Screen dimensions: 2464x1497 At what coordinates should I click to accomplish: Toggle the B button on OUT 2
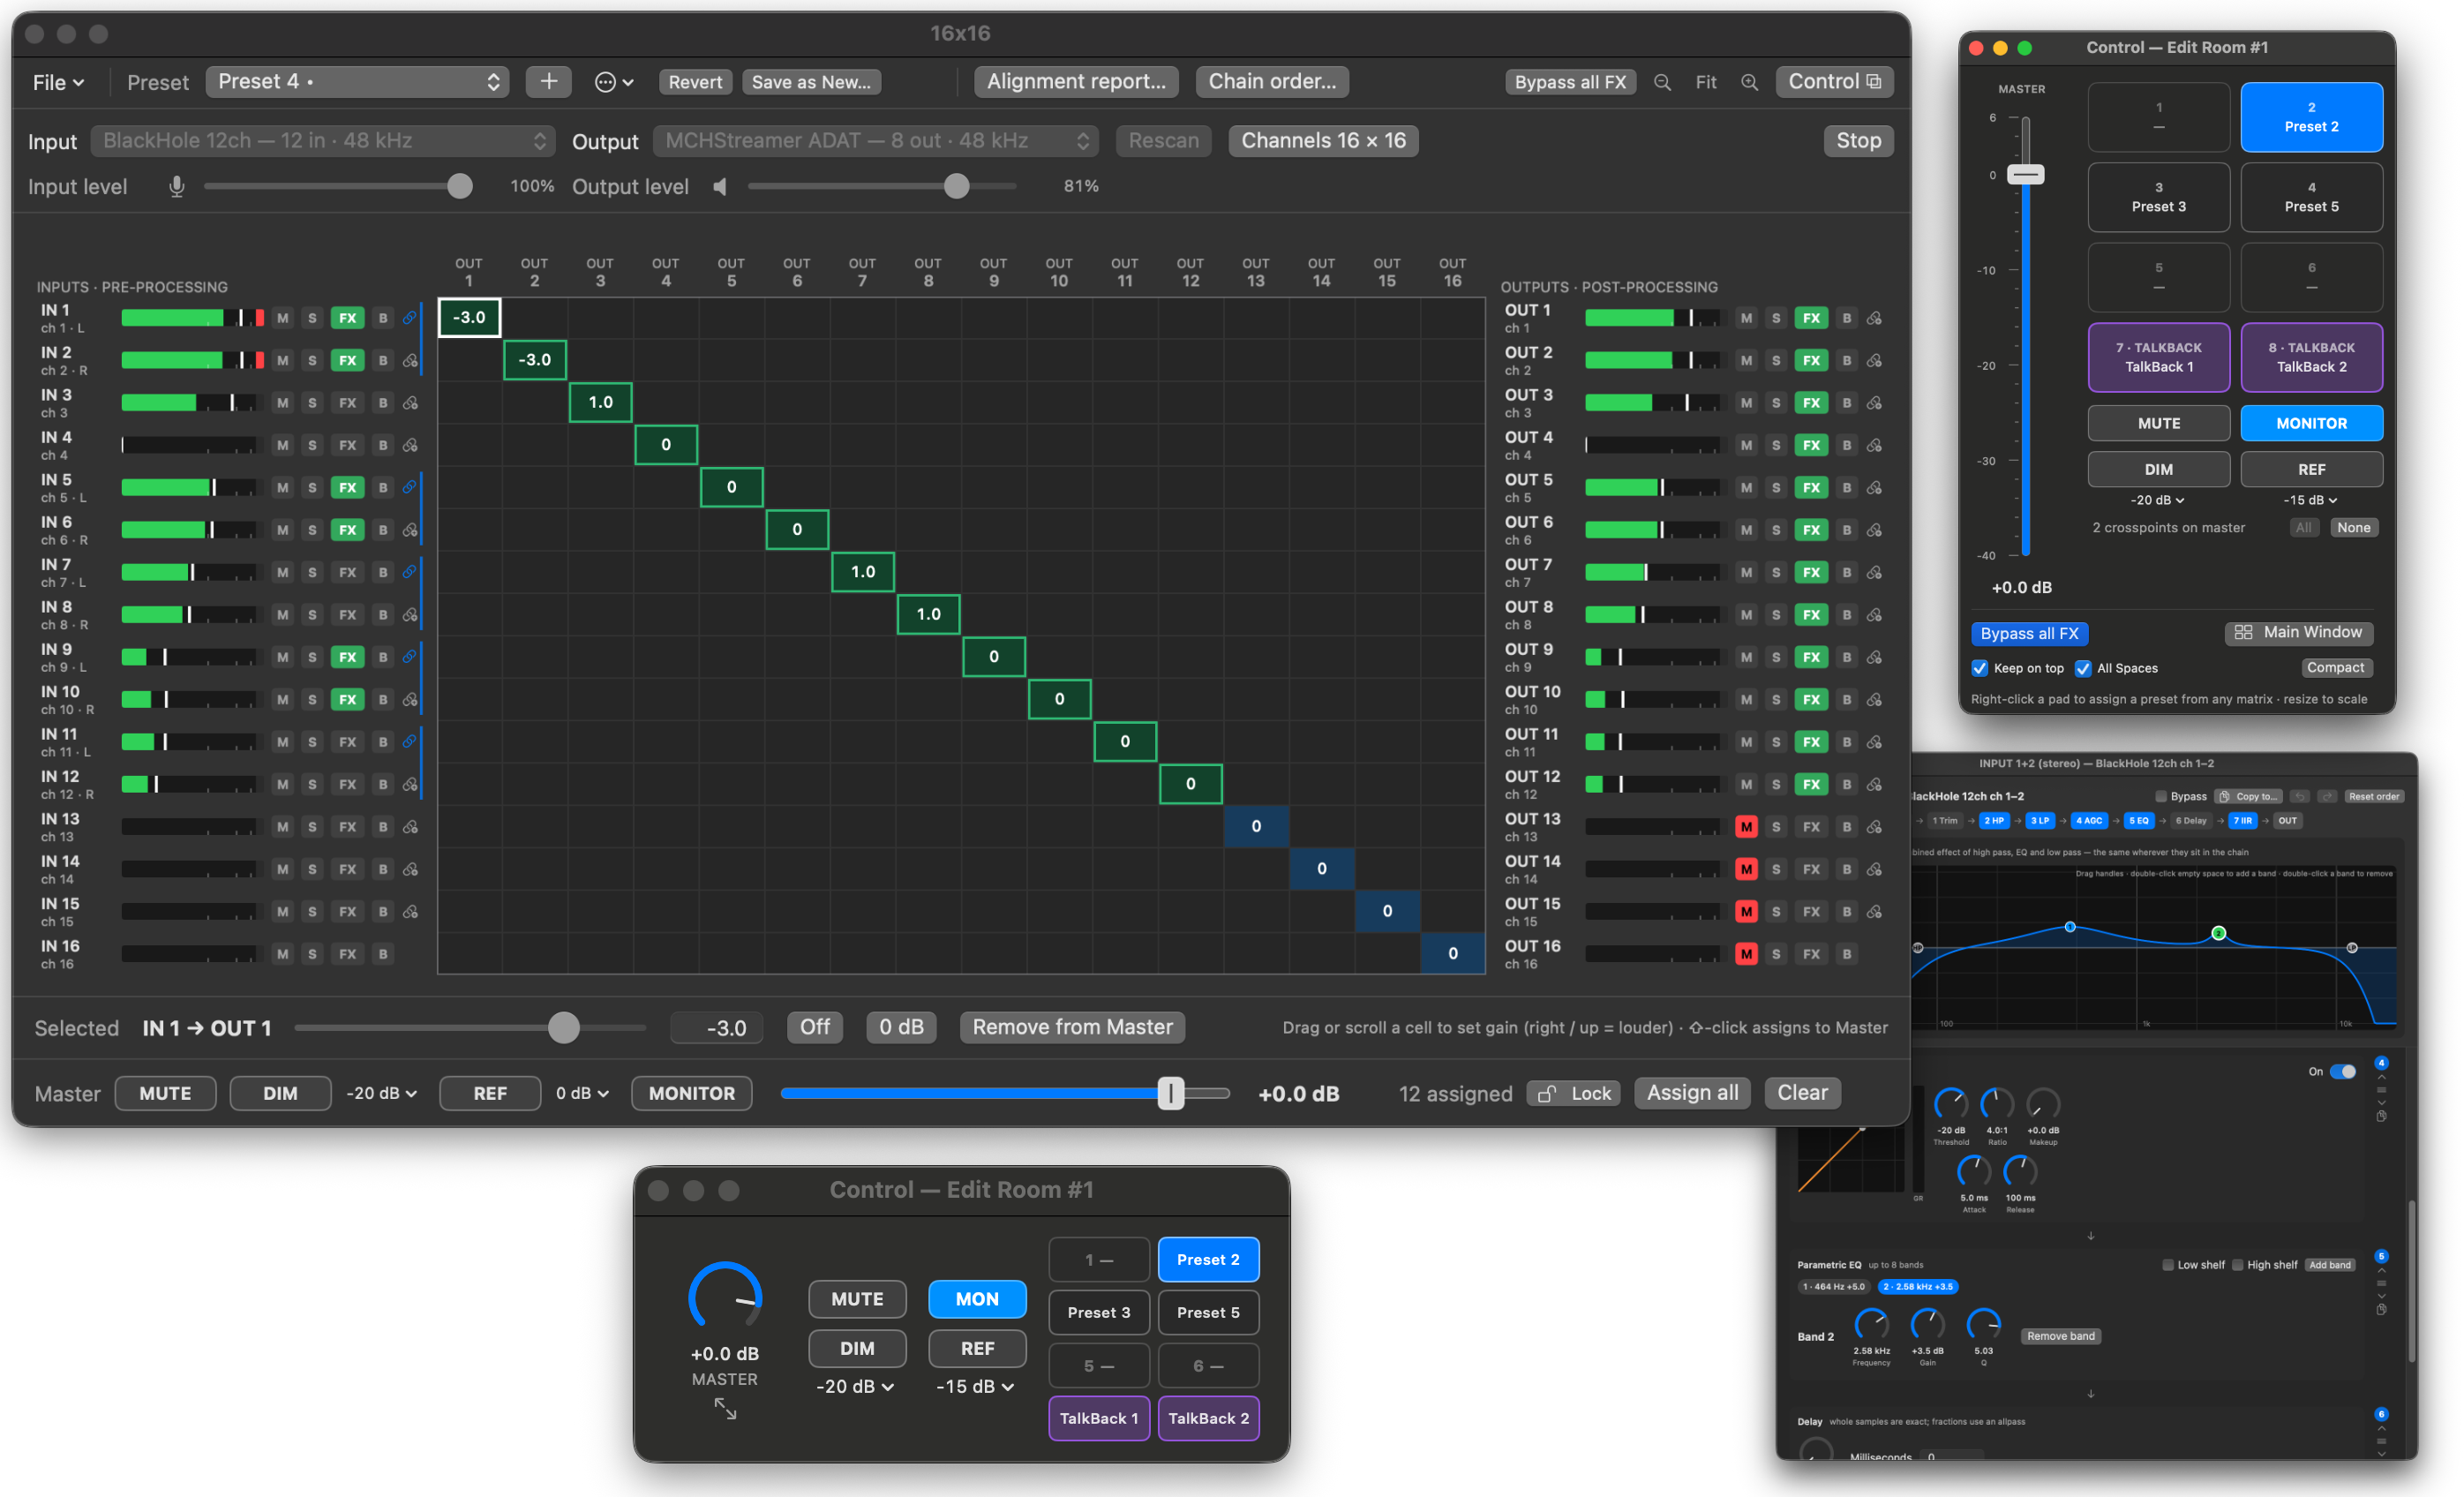pyautogui.click(x=1846, y=360)
